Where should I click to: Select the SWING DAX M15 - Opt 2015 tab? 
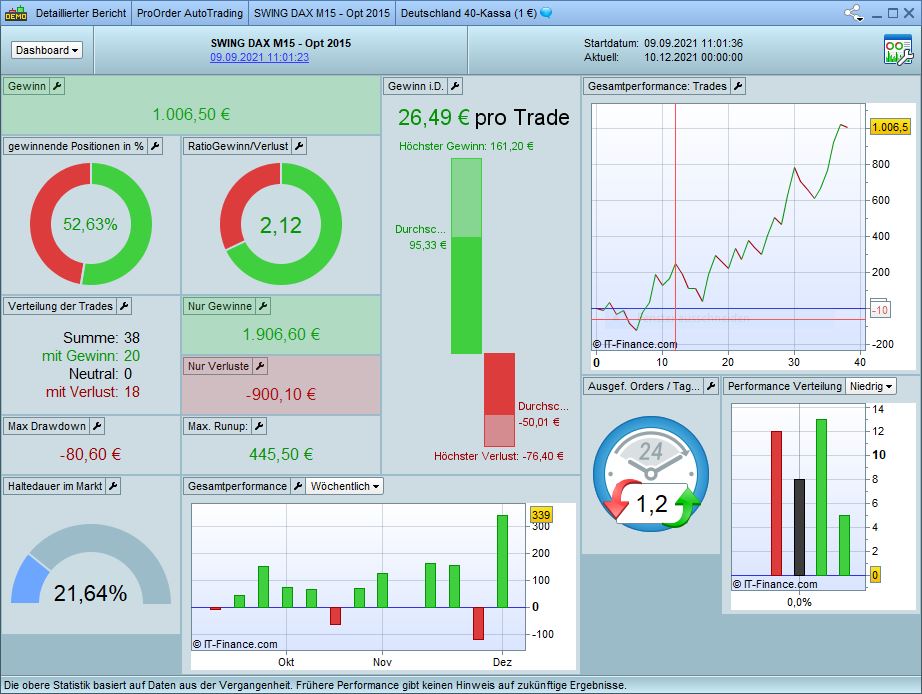pyautogui.click(x=322, y=13)
